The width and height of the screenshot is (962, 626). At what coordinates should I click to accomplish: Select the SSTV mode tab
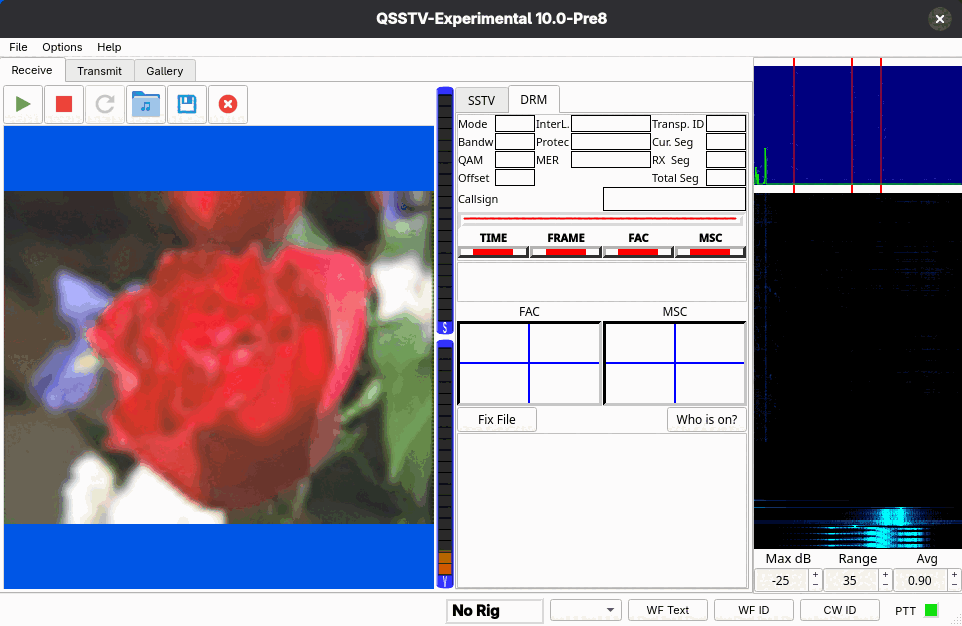click(x=482, y=101)
